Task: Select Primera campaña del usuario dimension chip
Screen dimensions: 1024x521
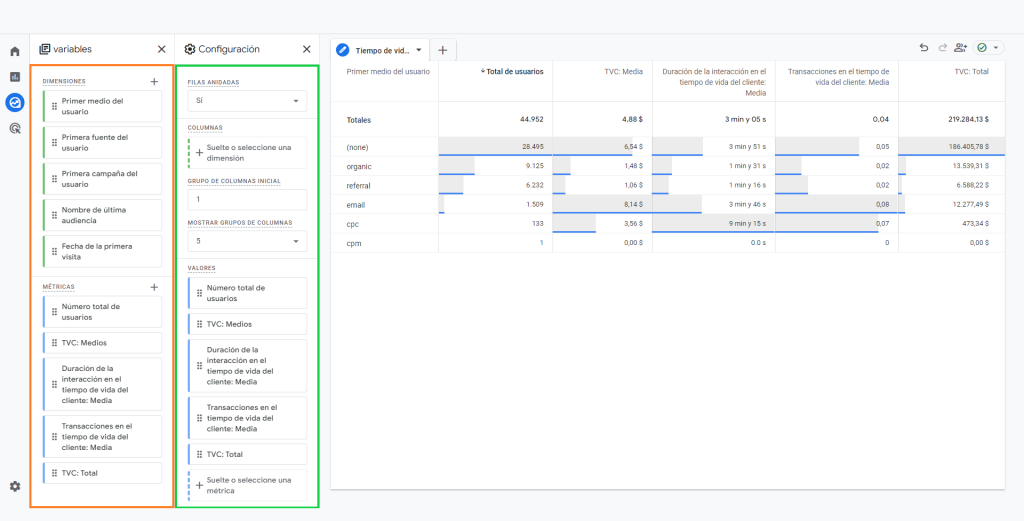Action: click(x=102, y=179)
